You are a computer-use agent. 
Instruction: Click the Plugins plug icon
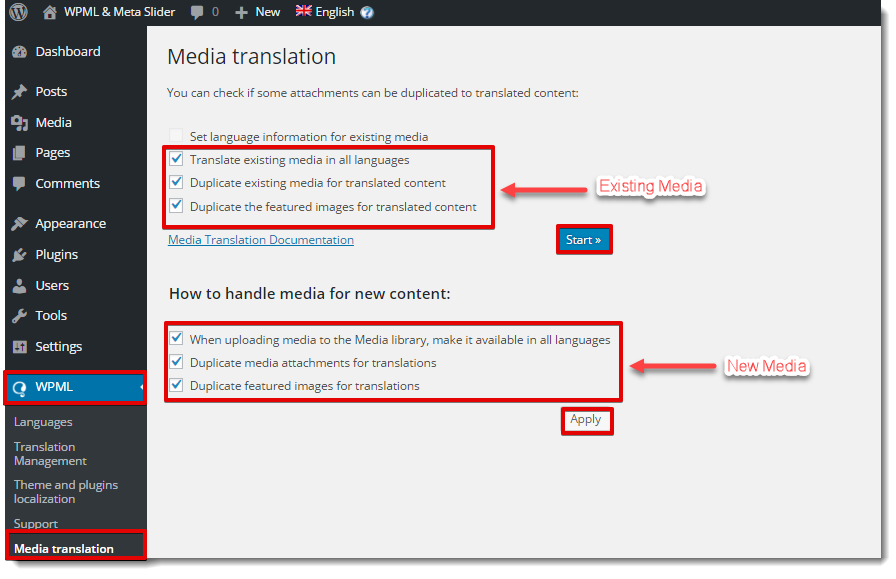[19, 255]
